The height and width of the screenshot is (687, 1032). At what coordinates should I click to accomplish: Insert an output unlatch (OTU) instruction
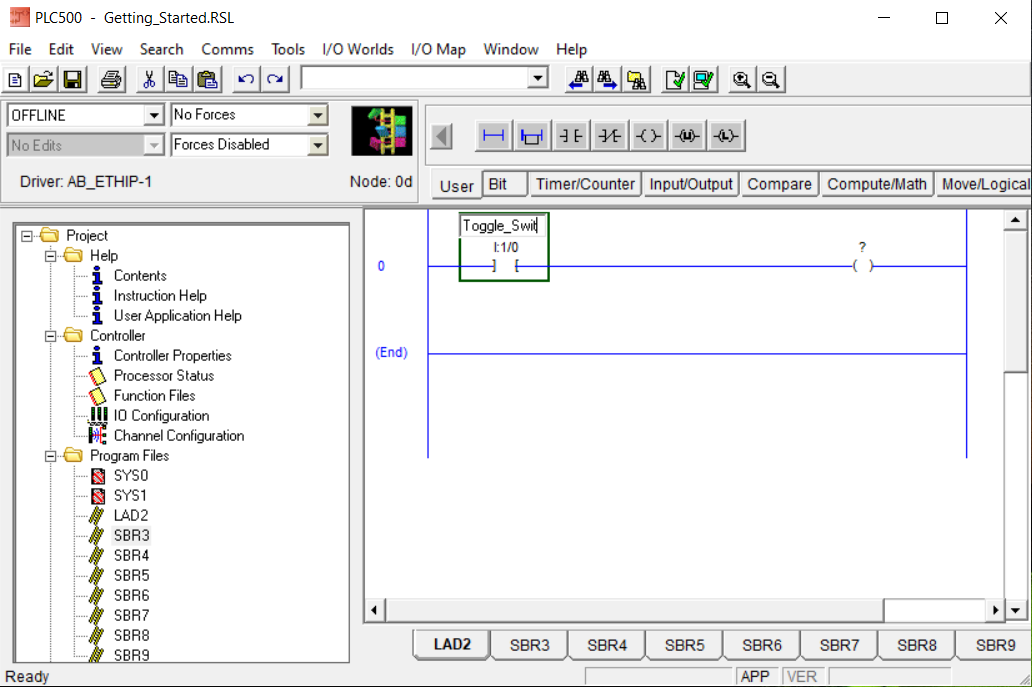[687, 136]
